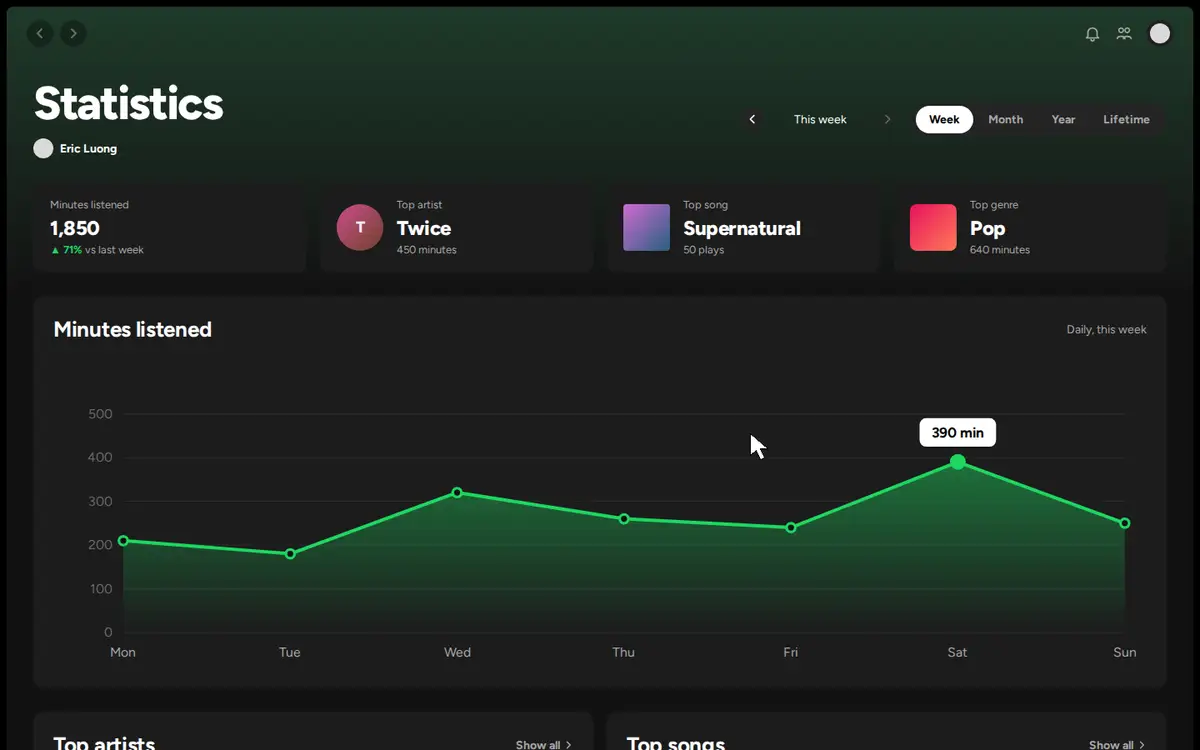Switch to the Year tab

click(x=1063, y=119)
